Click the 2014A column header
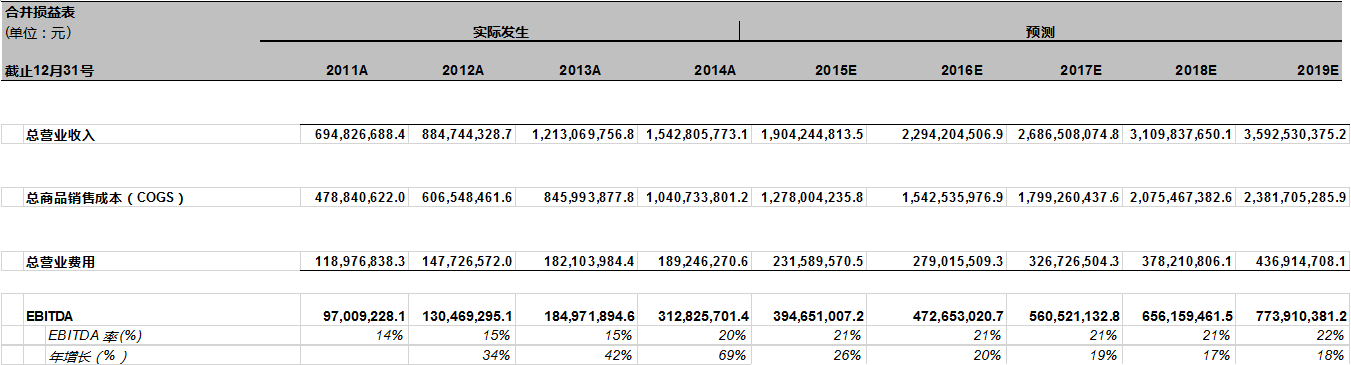The image size is (1351, 365). click(715, 70)
